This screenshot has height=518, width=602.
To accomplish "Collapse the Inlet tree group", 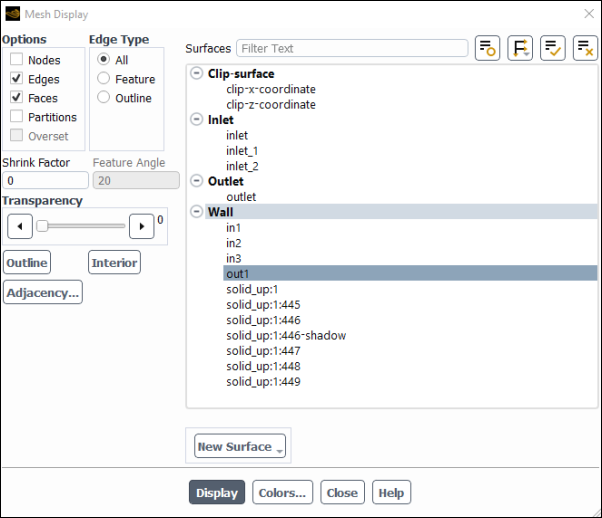I will [x=197, y=120].
